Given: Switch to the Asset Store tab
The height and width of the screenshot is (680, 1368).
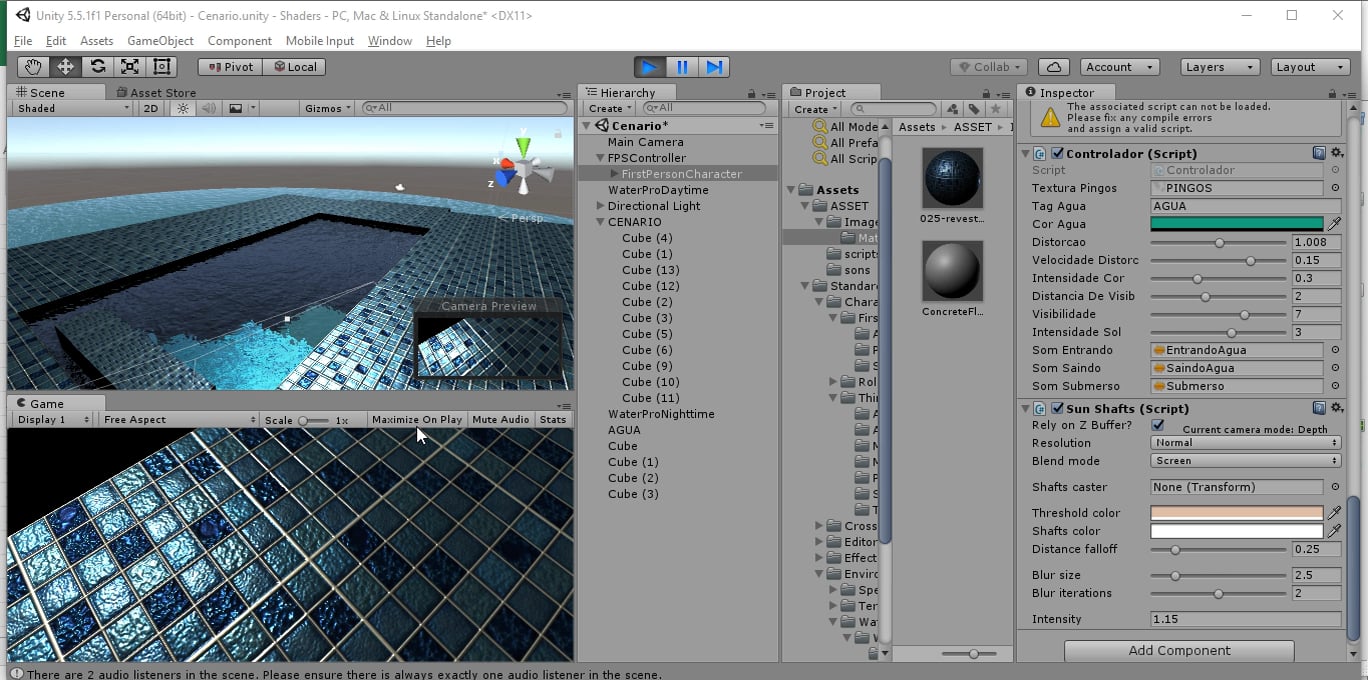Looking at the screenshot, I should click(x=156, y=92).
